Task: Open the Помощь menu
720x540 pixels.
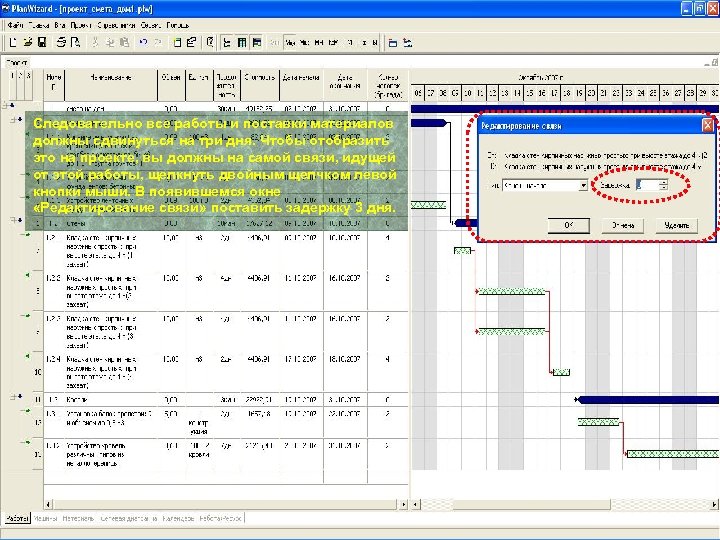Action: 177,25
